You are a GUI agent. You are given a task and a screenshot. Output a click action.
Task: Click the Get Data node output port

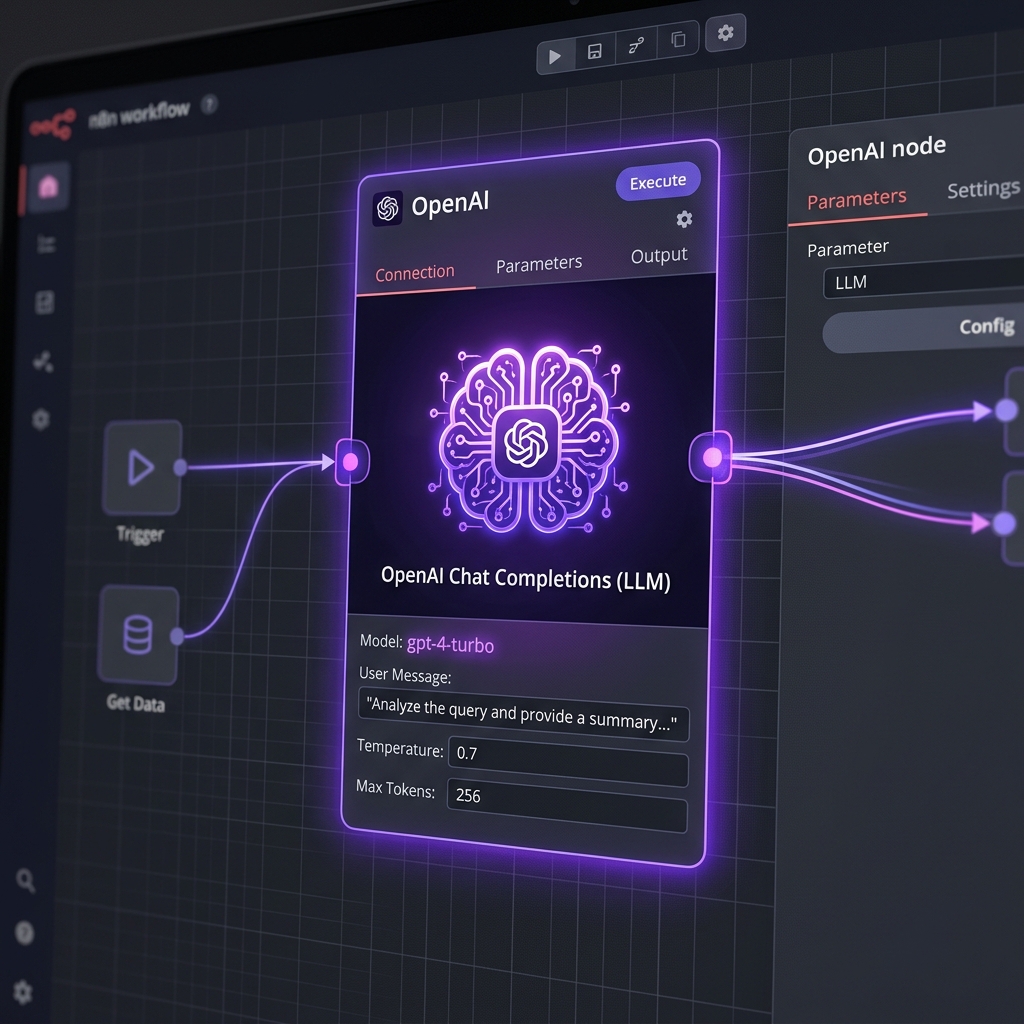point(177,636)
